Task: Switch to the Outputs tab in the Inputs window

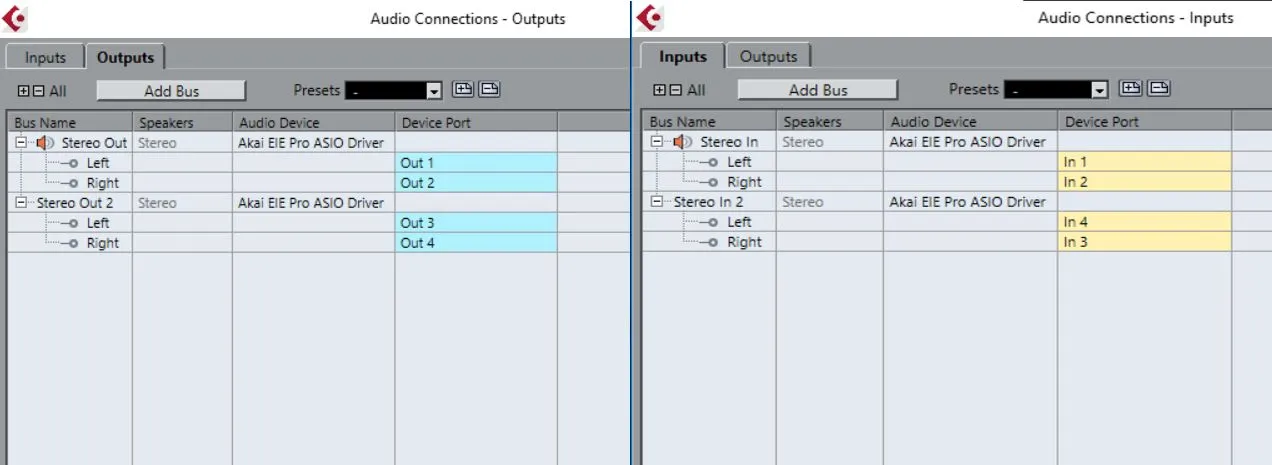Action: pos(768,57)
